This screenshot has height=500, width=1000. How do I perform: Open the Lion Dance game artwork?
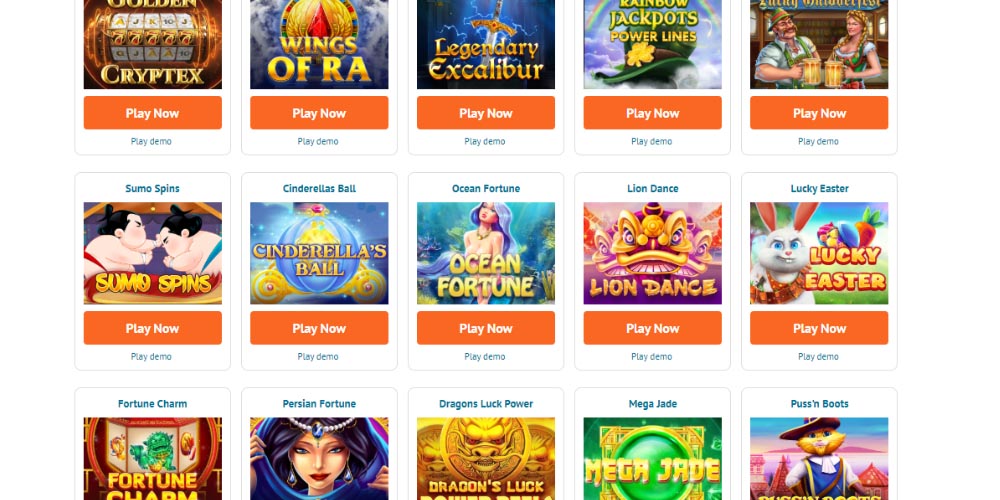click(652, 253)
